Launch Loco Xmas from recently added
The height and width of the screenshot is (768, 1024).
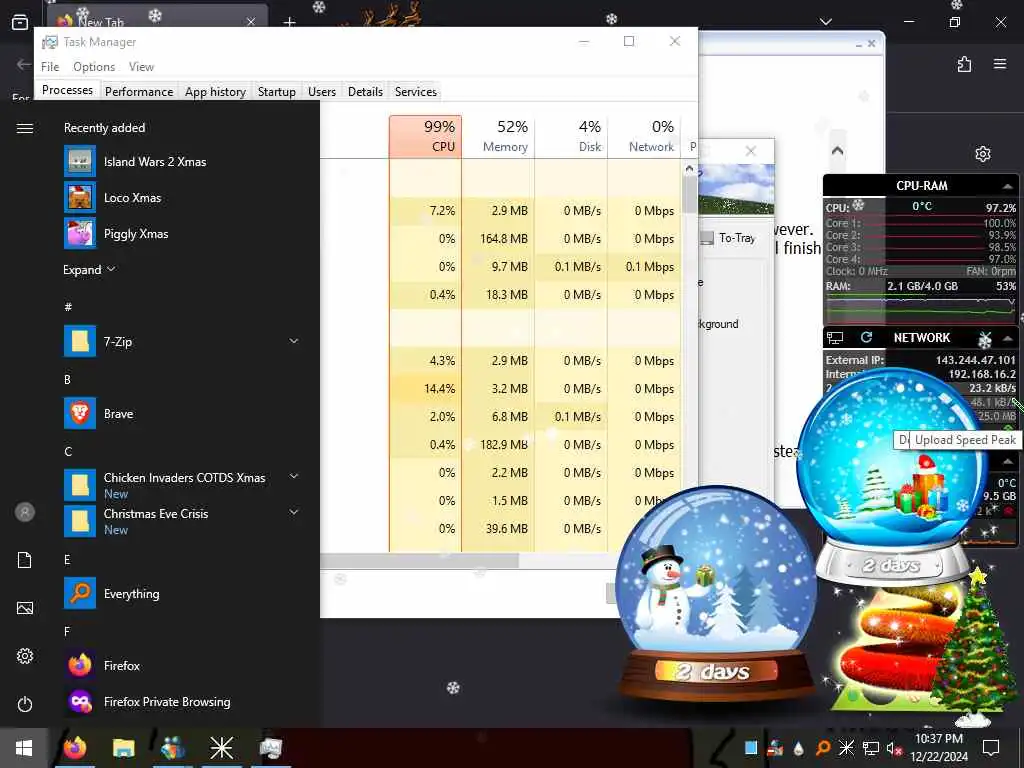click(80, 197)
